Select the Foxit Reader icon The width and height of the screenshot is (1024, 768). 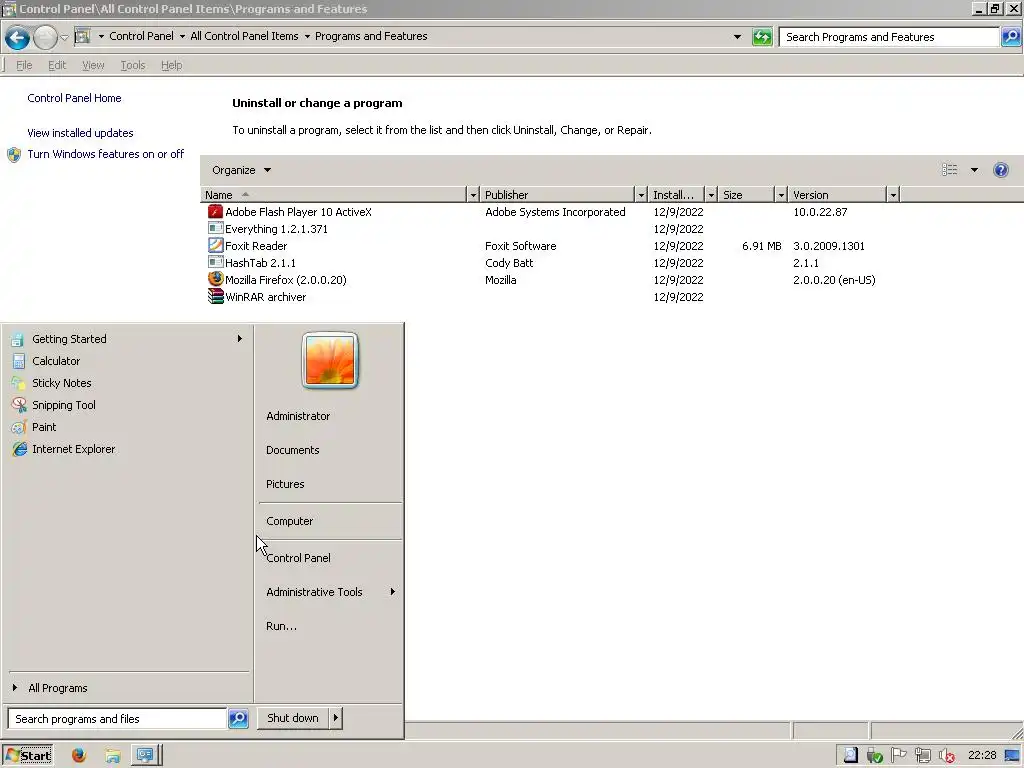(215, 246)
